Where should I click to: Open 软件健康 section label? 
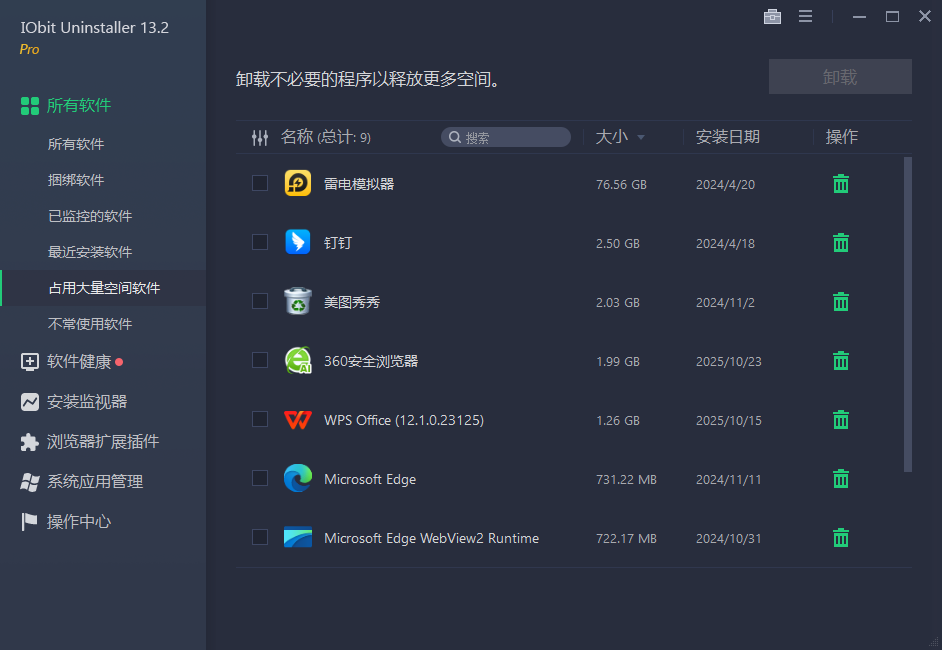[x=79, y=362]
